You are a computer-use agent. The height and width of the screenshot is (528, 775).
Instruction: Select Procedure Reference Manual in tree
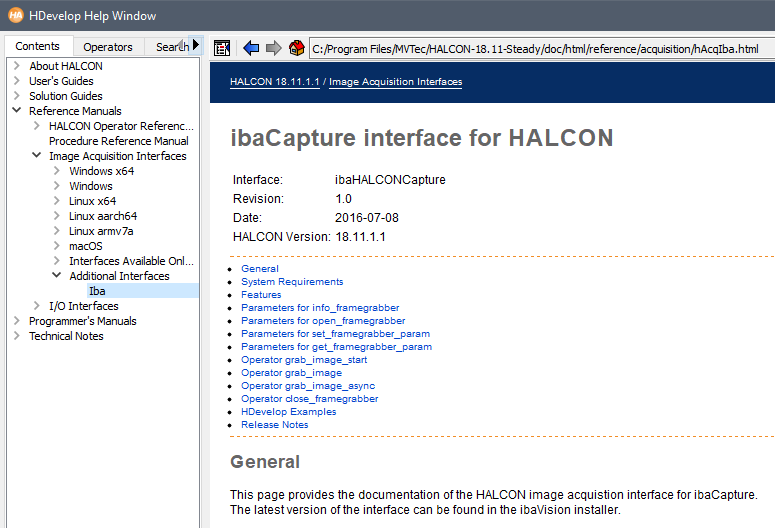119,141
